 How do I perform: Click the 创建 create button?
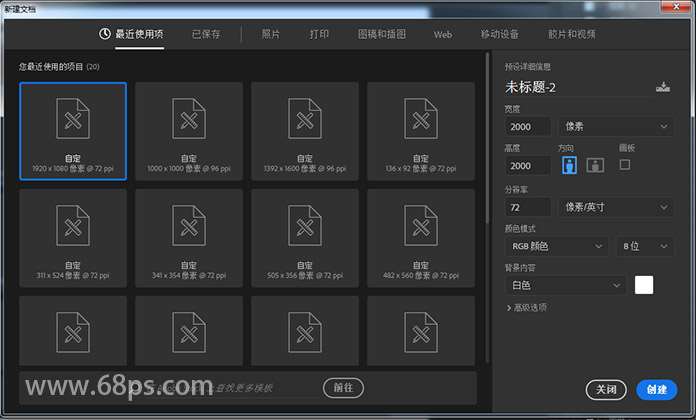[656, 389]
